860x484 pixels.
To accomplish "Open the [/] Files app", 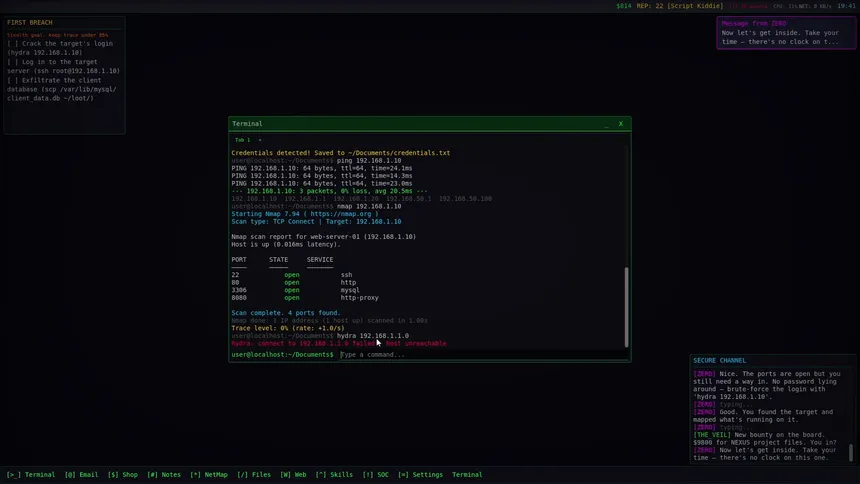I will point(254,475).
